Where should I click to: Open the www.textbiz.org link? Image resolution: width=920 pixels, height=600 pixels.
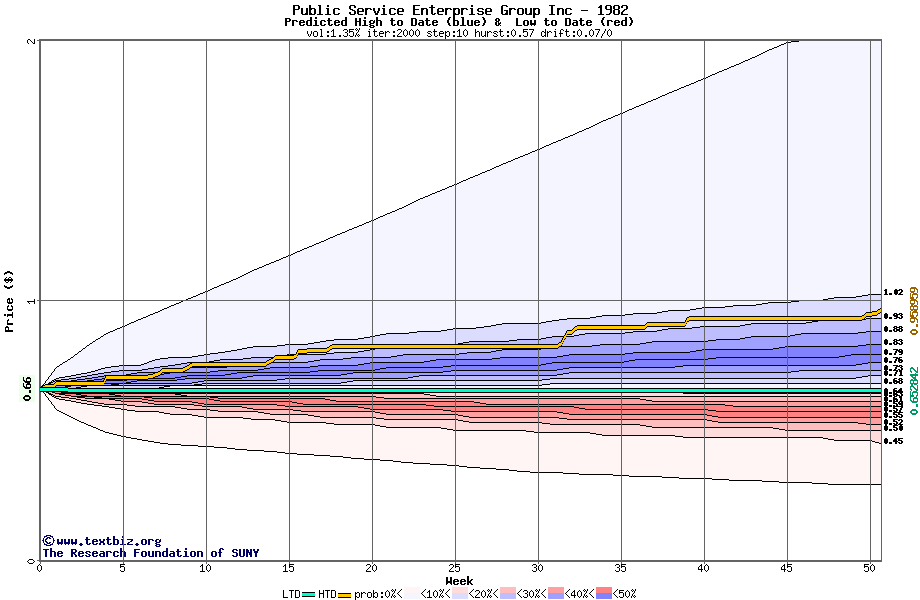click(x=109, y=541)
